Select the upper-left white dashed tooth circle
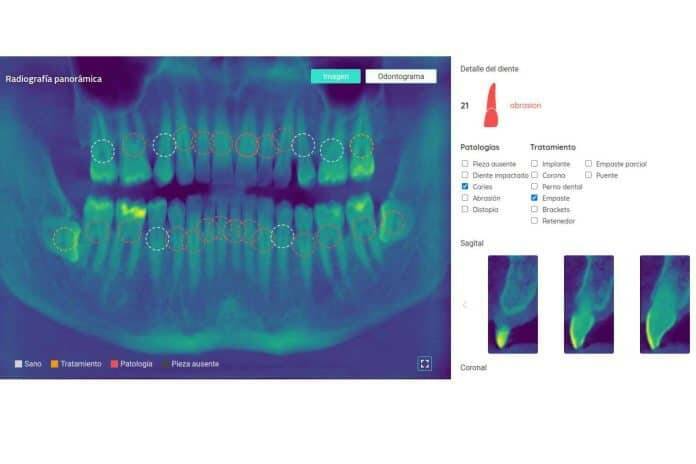Image resolution: width=696 pixels, height=464 pixels. pos(102,151)
